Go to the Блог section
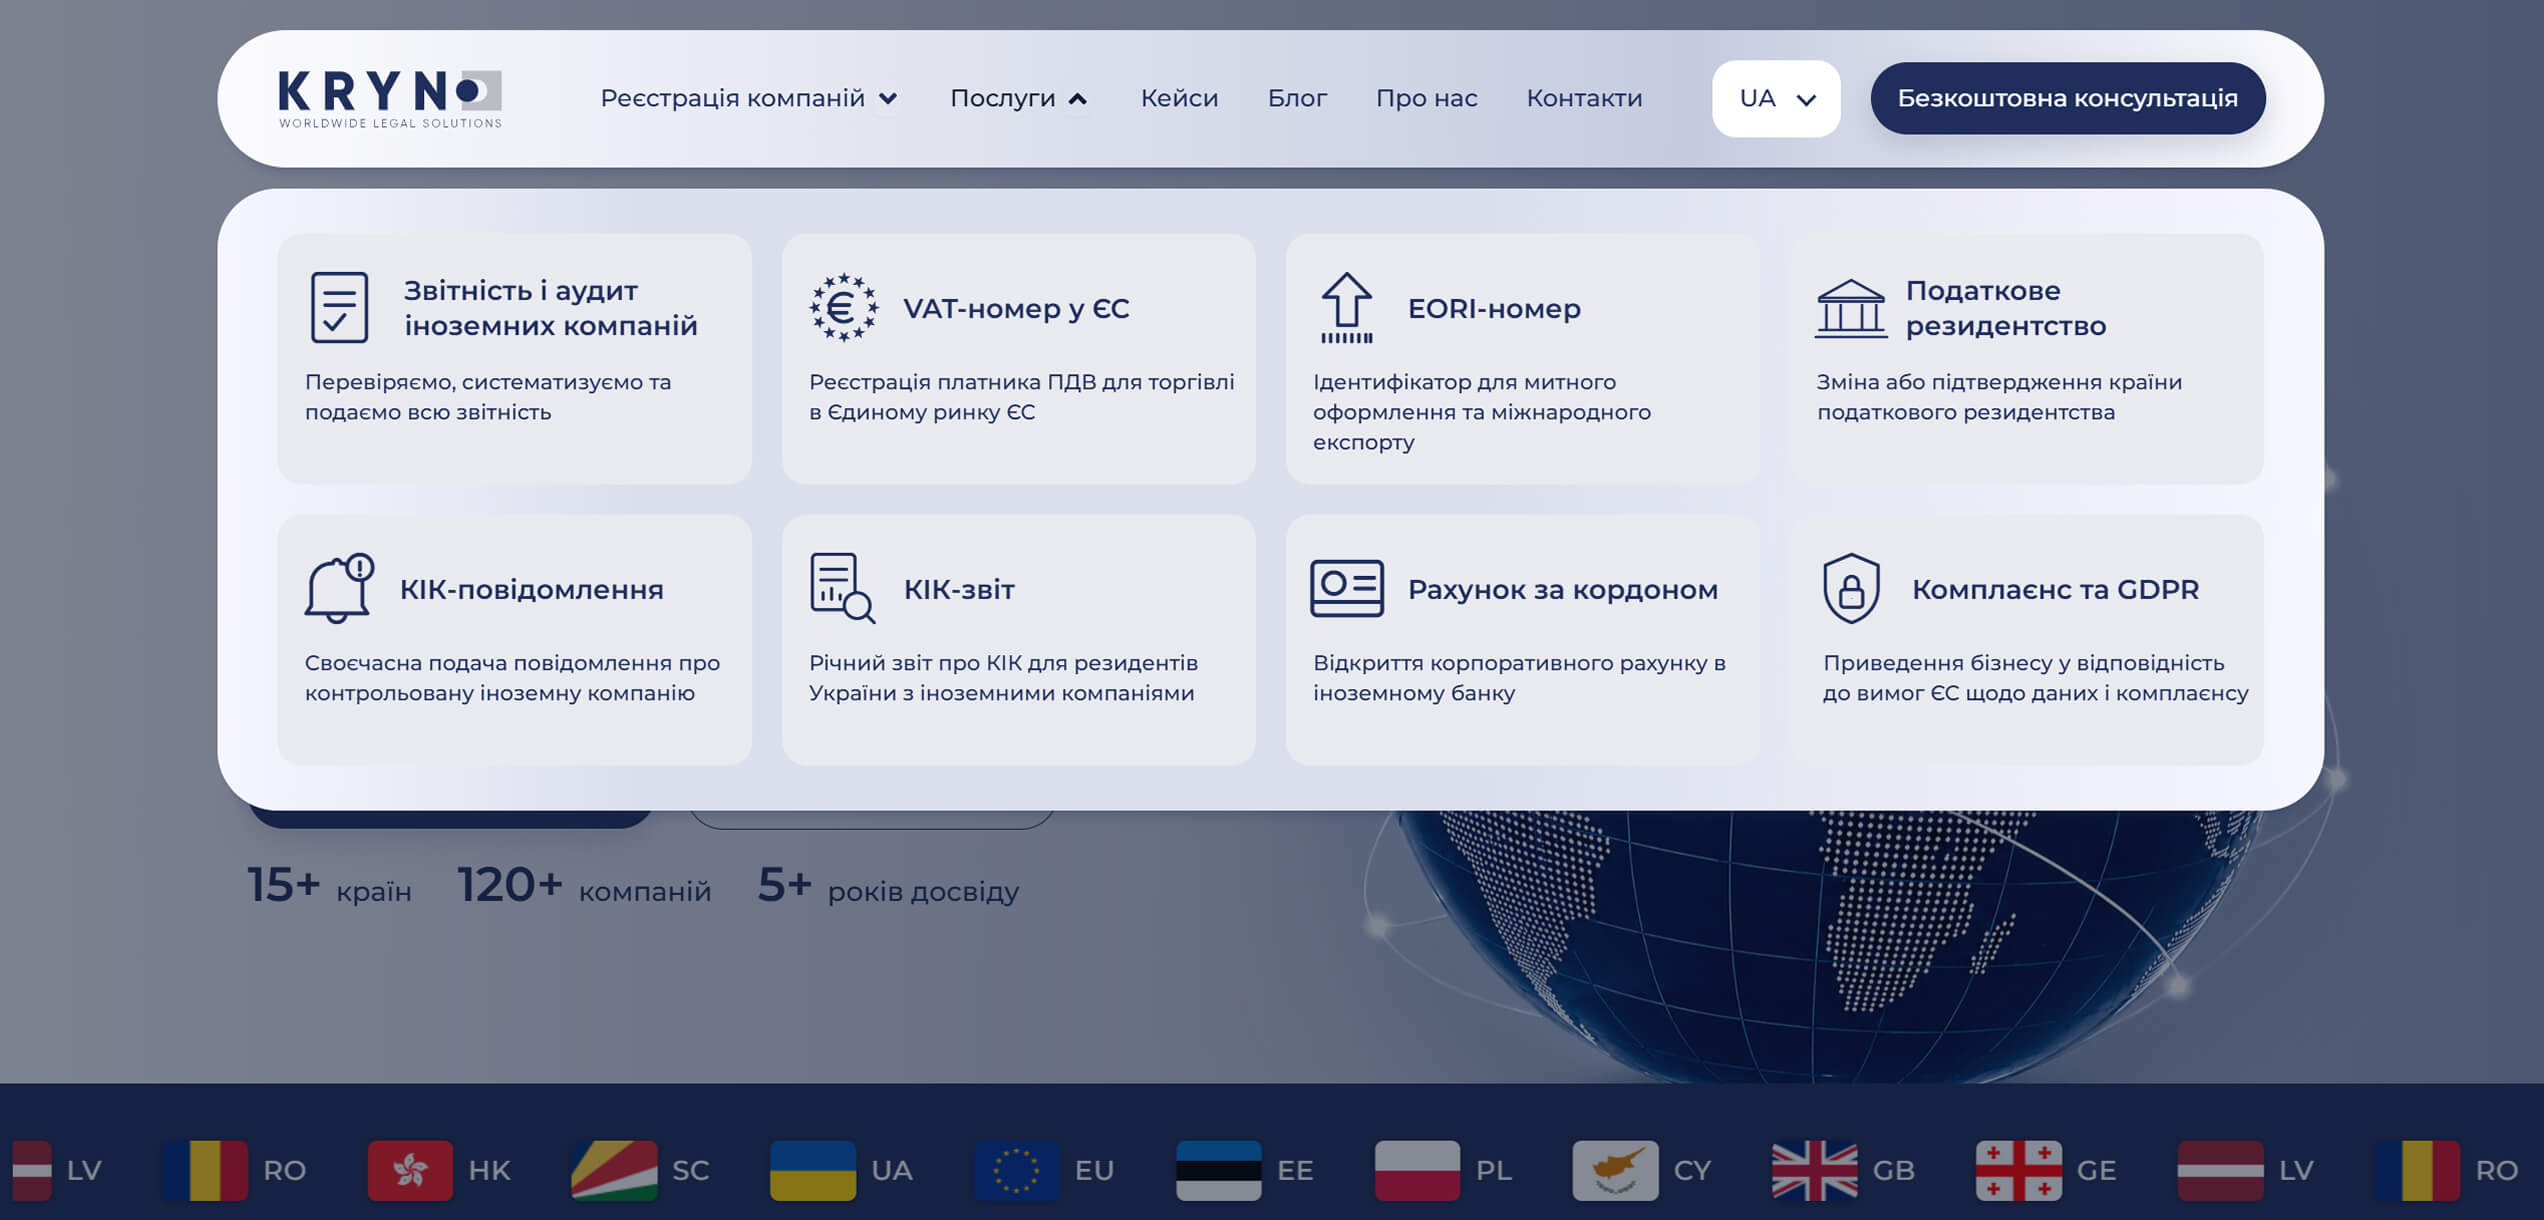2544x1220 pixels. point(1297,98)
